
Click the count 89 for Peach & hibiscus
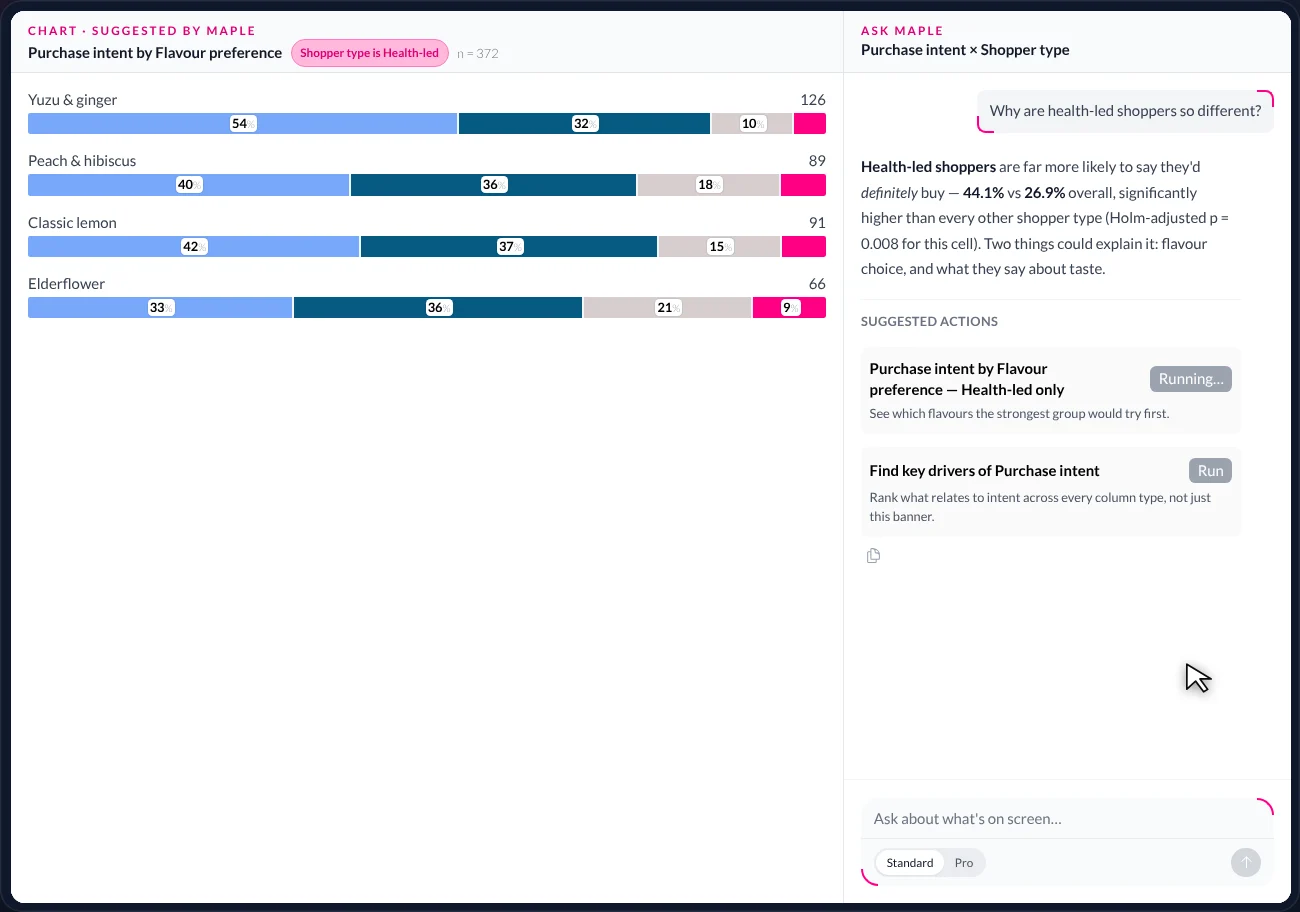(x=817, y=161)
